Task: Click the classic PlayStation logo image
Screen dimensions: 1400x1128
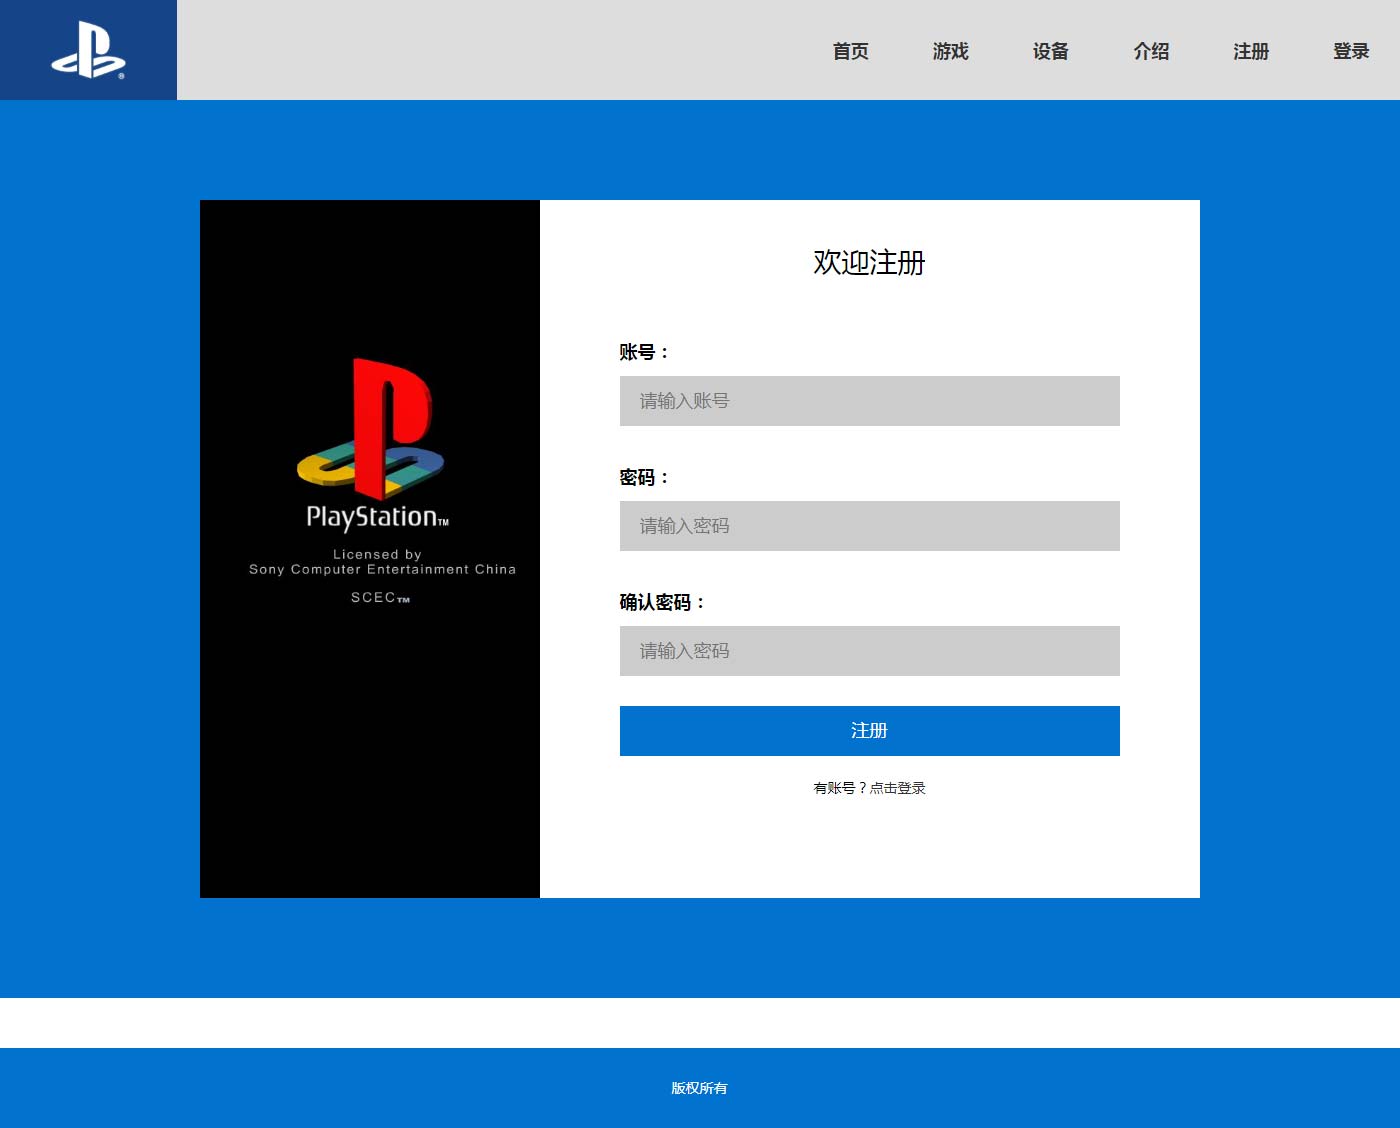Action: (x=370, y=549)
